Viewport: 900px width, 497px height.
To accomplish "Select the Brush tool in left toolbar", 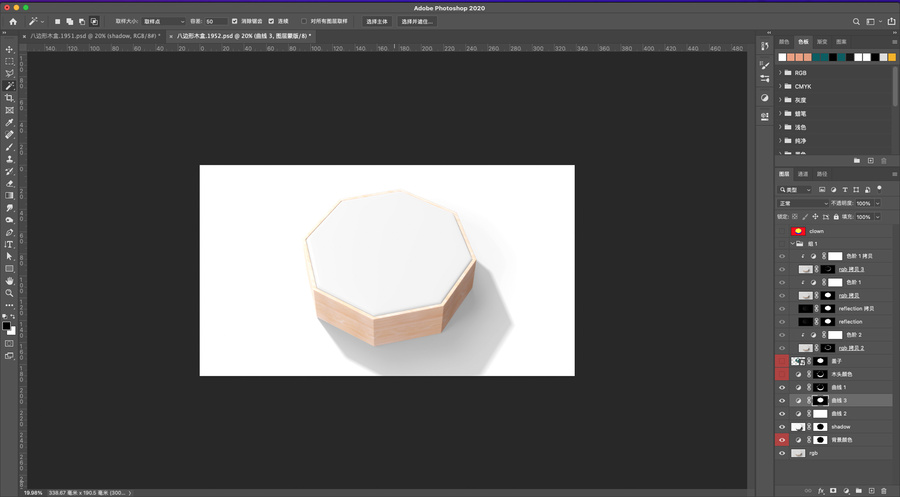I will pyautogui.click(x=9, y=147).
